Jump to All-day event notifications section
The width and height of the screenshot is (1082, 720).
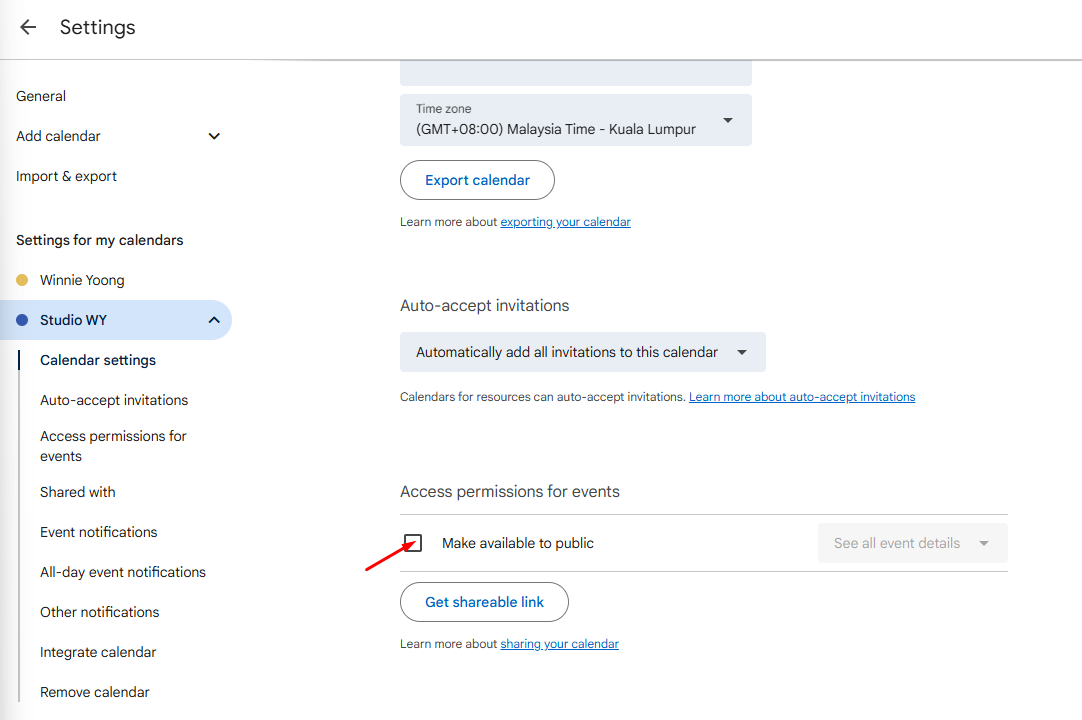(123, 572)
